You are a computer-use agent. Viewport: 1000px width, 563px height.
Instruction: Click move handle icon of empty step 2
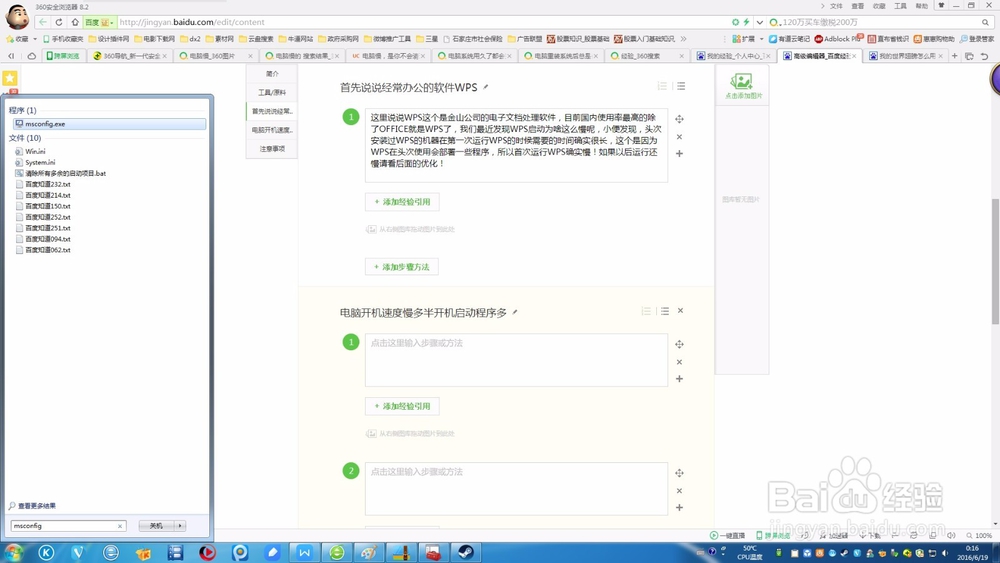pyautogui.click(x=679, y=473)
